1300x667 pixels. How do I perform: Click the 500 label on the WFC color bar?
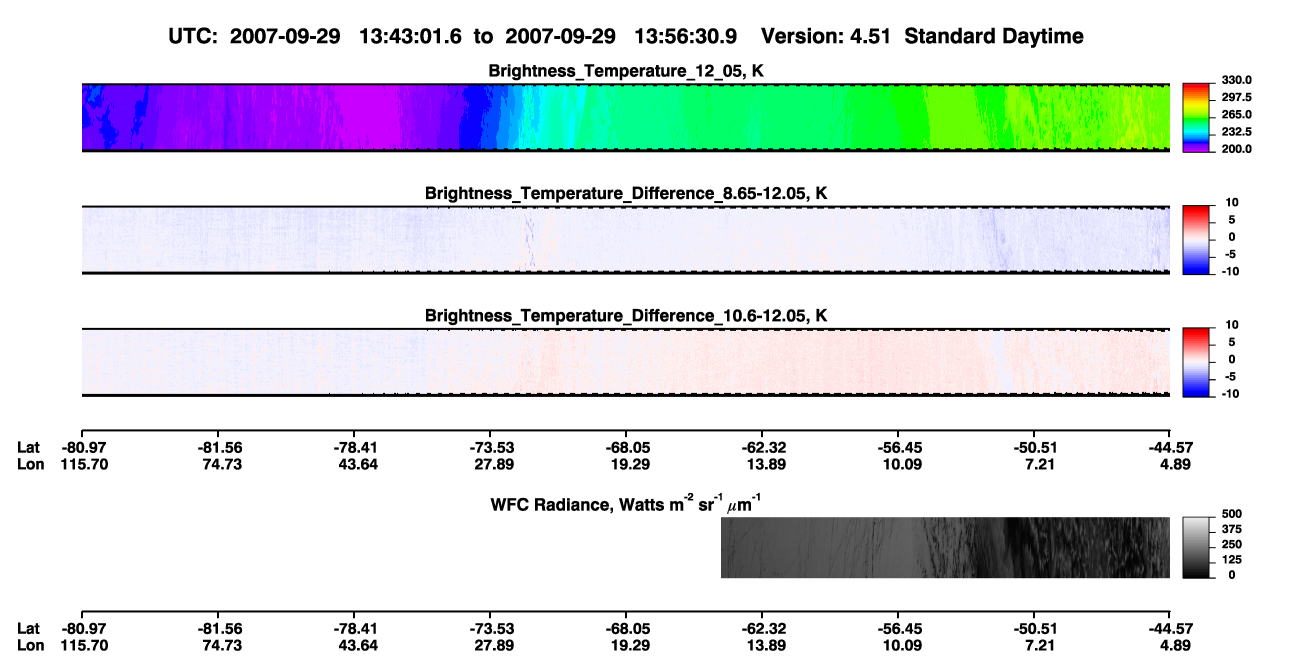pos(1231,514)
